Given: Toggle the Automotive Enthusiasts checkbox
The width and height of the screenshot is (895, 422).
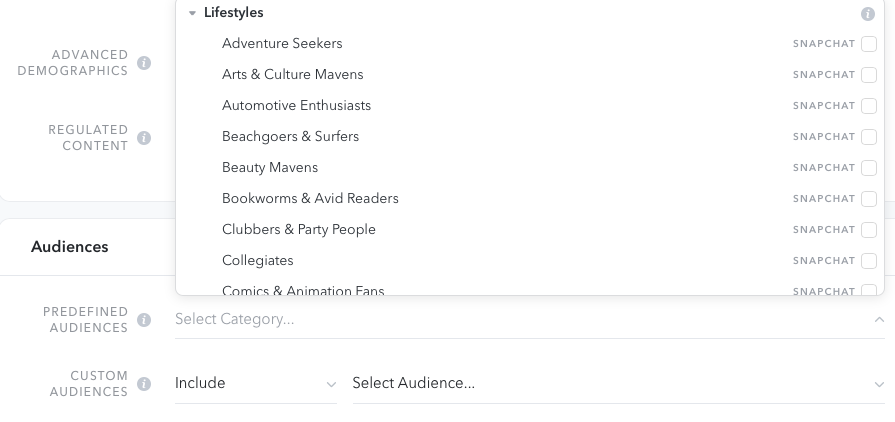Looking at the screenshot, I should (x=869, y=106).
